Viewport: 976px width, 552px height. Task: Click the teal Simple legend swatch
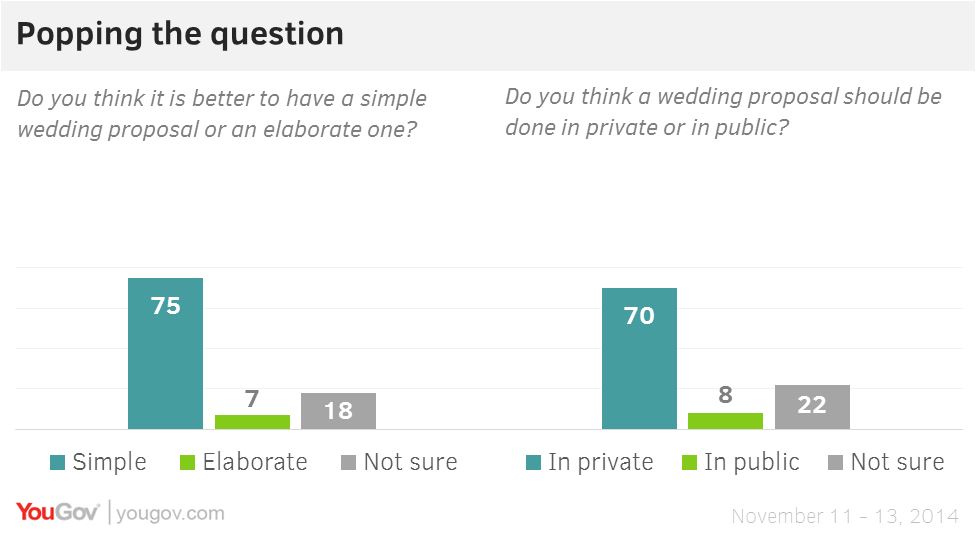[57, 462]
